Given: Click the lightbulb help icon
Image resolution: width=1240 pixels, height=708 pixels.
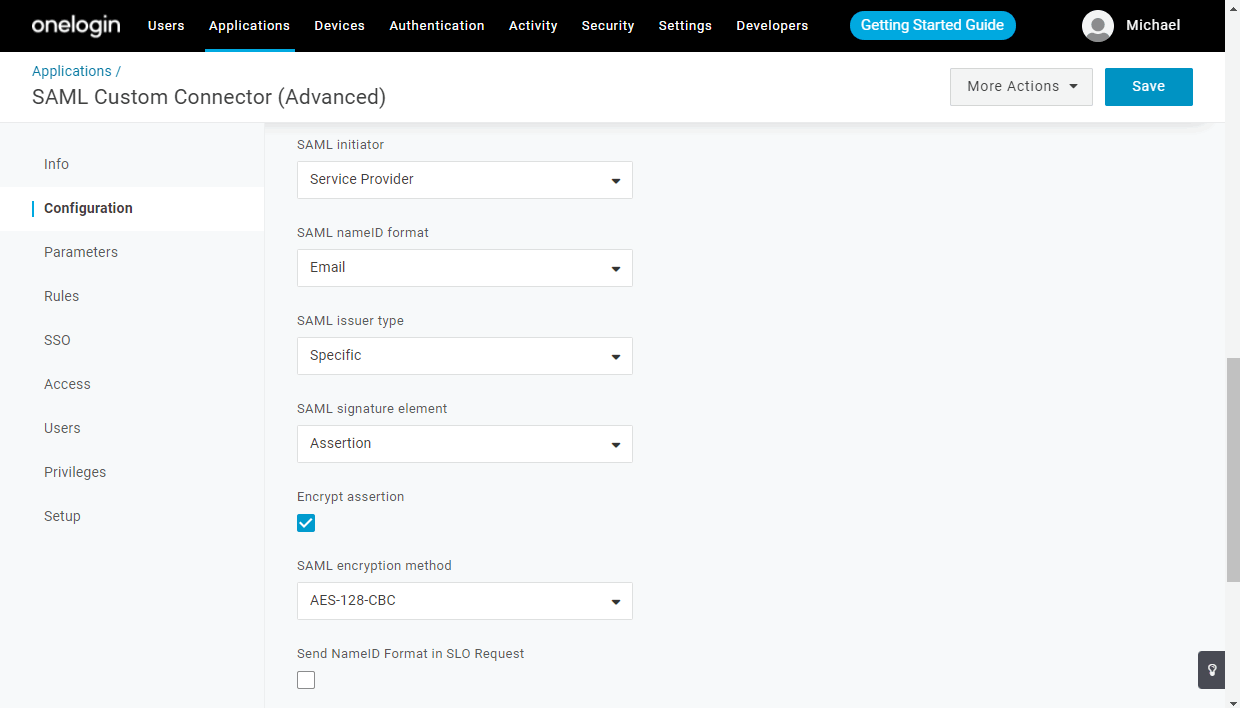Looking at the screenshot, I should click(1210, 670).
